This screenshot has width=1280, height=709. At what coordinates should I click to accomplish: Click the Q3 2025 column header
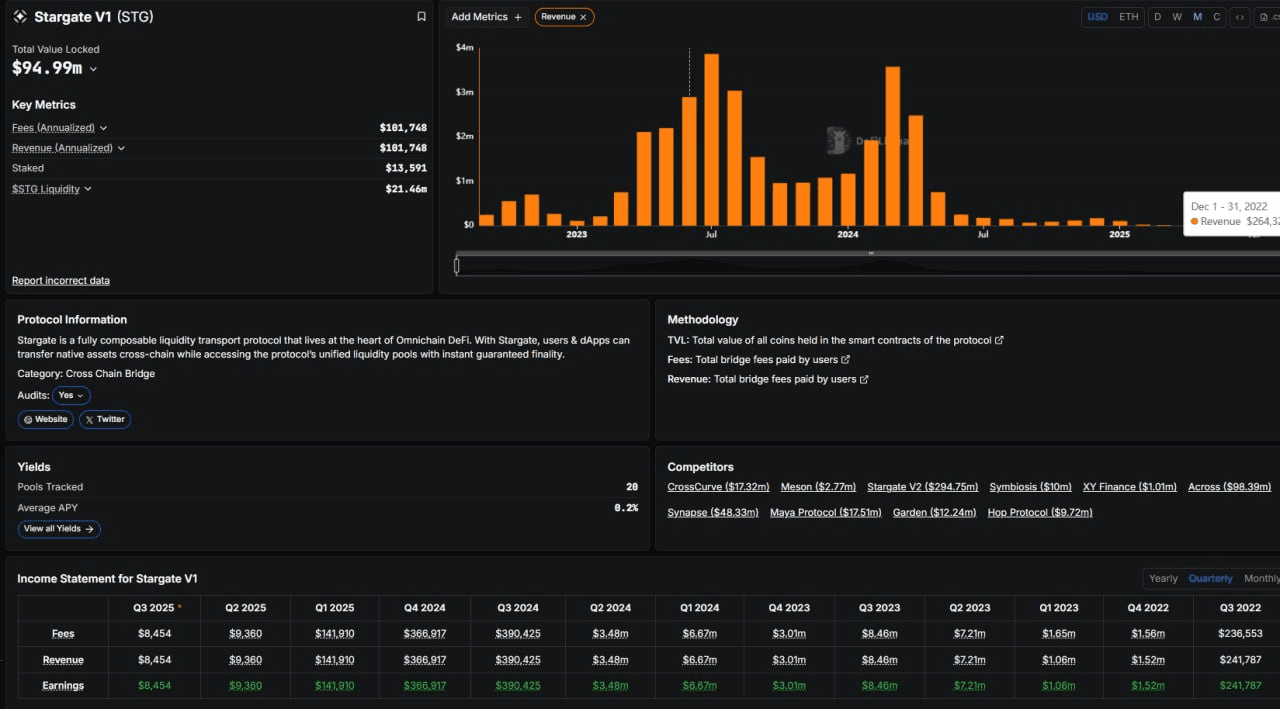154,608
